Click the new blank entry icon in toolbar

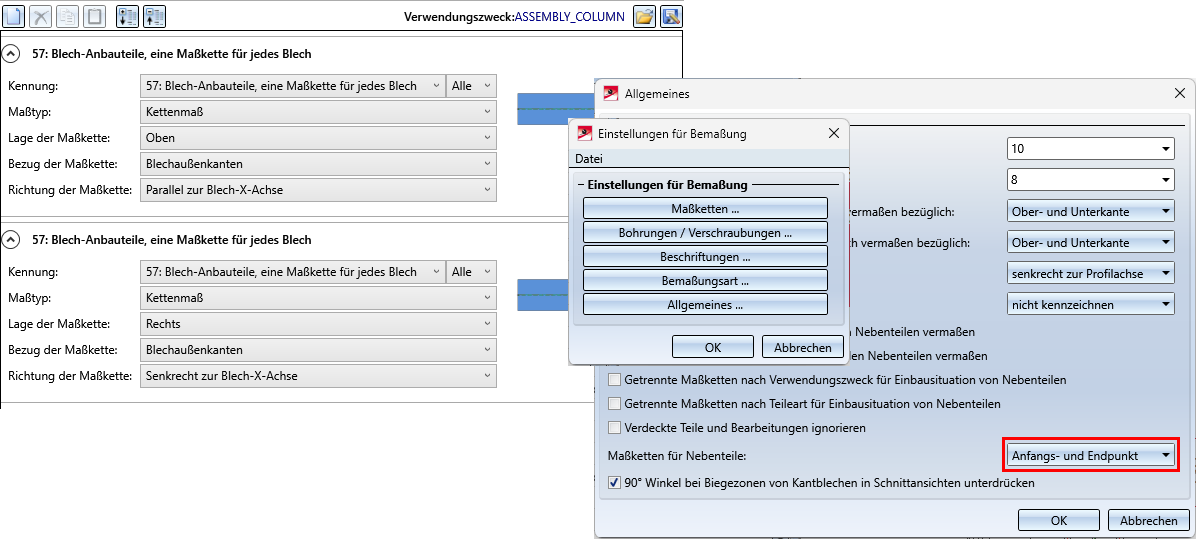pyautogui.click(x=15, y=16)
